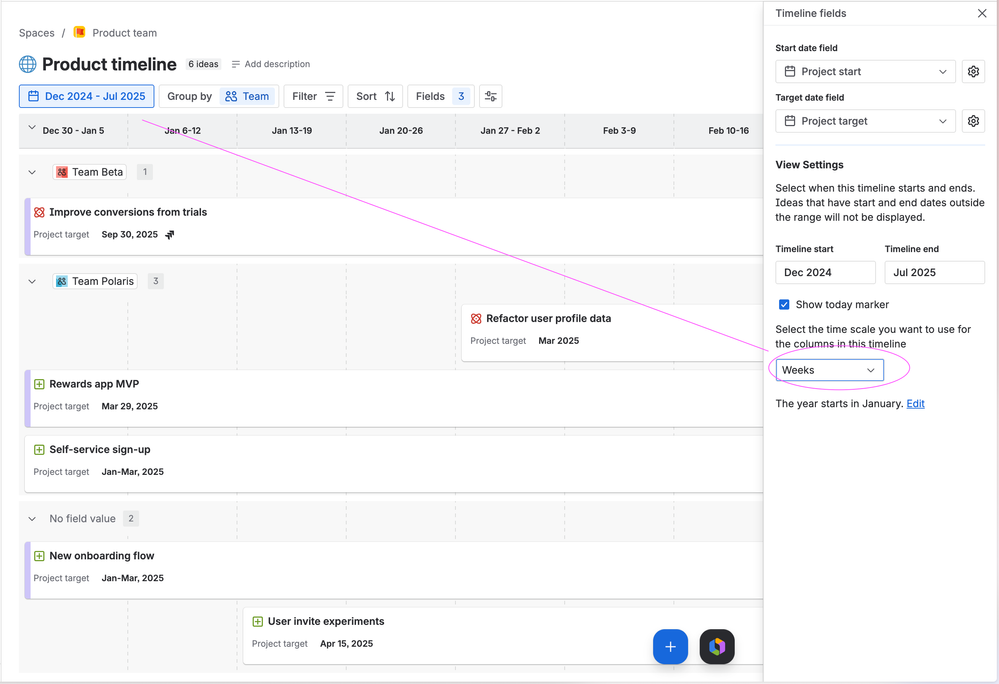Click the Jan 13-19 column header
This screenshot has width=999, height=684.
tap(292, 131)
